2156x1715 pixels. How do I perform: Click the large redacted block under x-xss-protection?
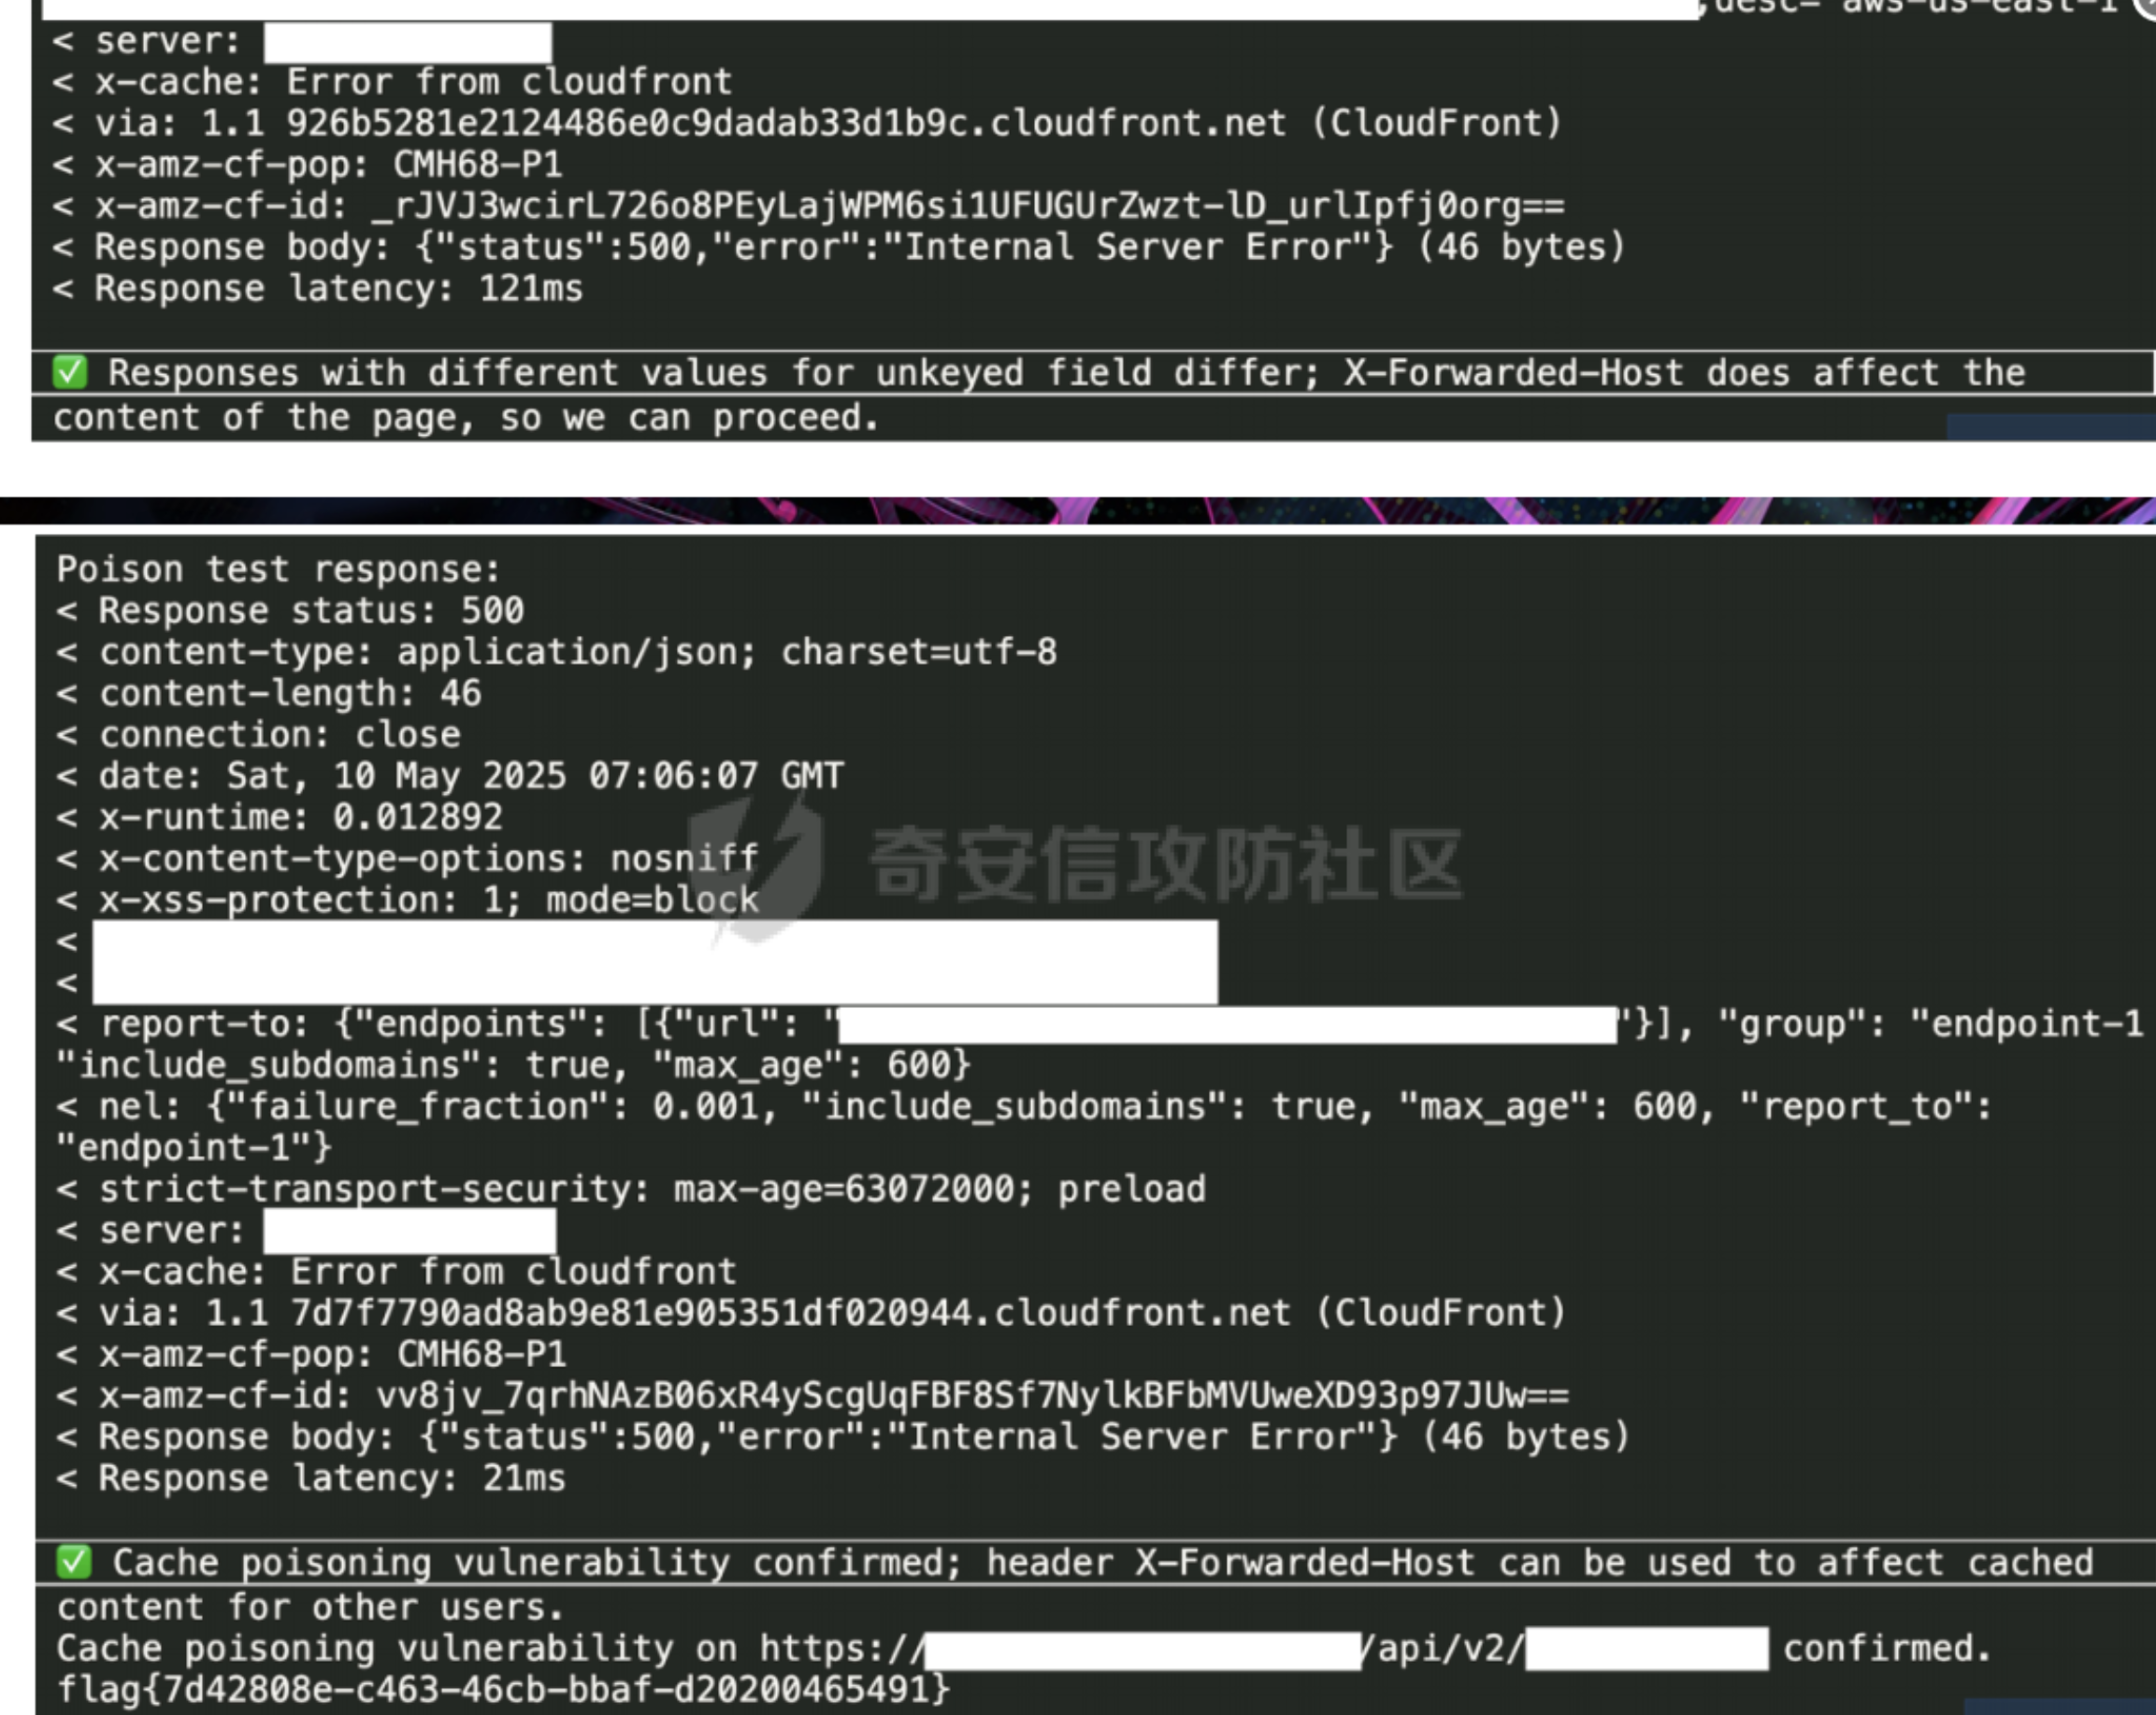pyautogui.click(x=655, y=962)
